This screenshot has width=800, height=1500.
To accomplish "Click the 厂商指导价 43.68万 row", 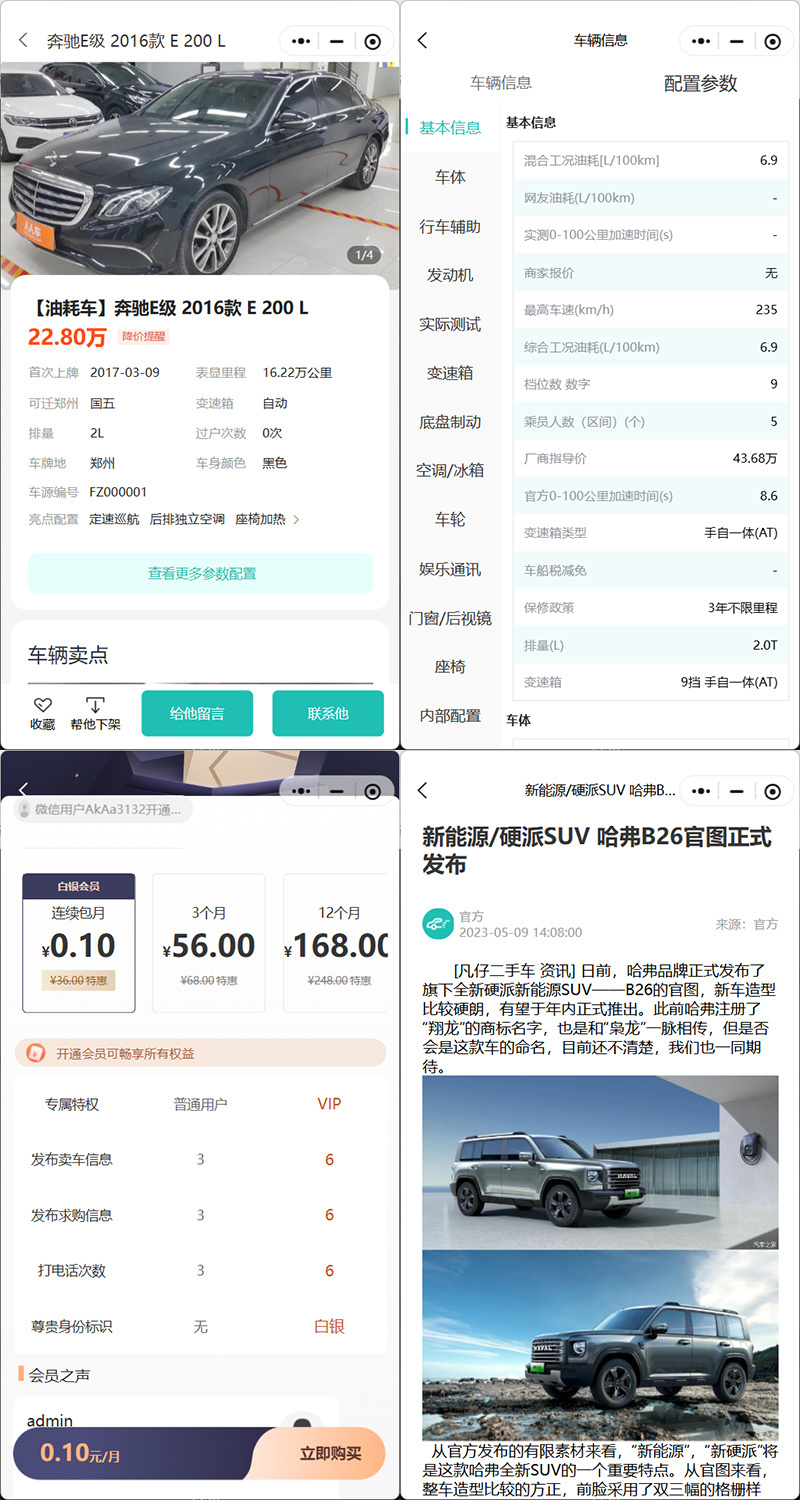I will (x=650, y=458).
